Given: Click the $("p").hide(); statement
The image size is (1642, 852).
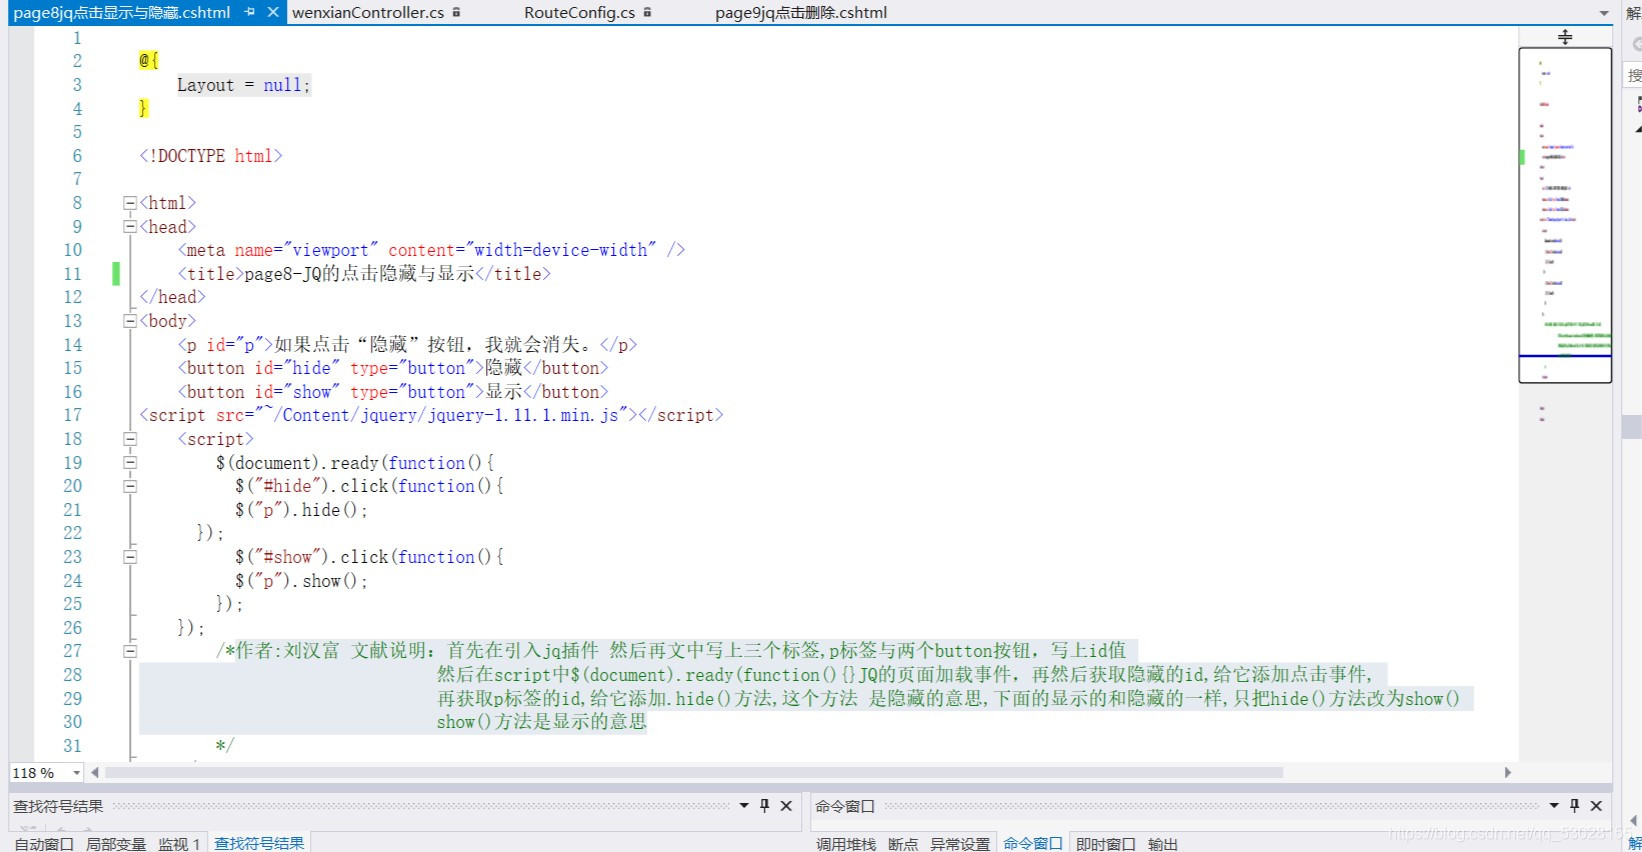Looking at the screenshot, I should pos(301,510).
